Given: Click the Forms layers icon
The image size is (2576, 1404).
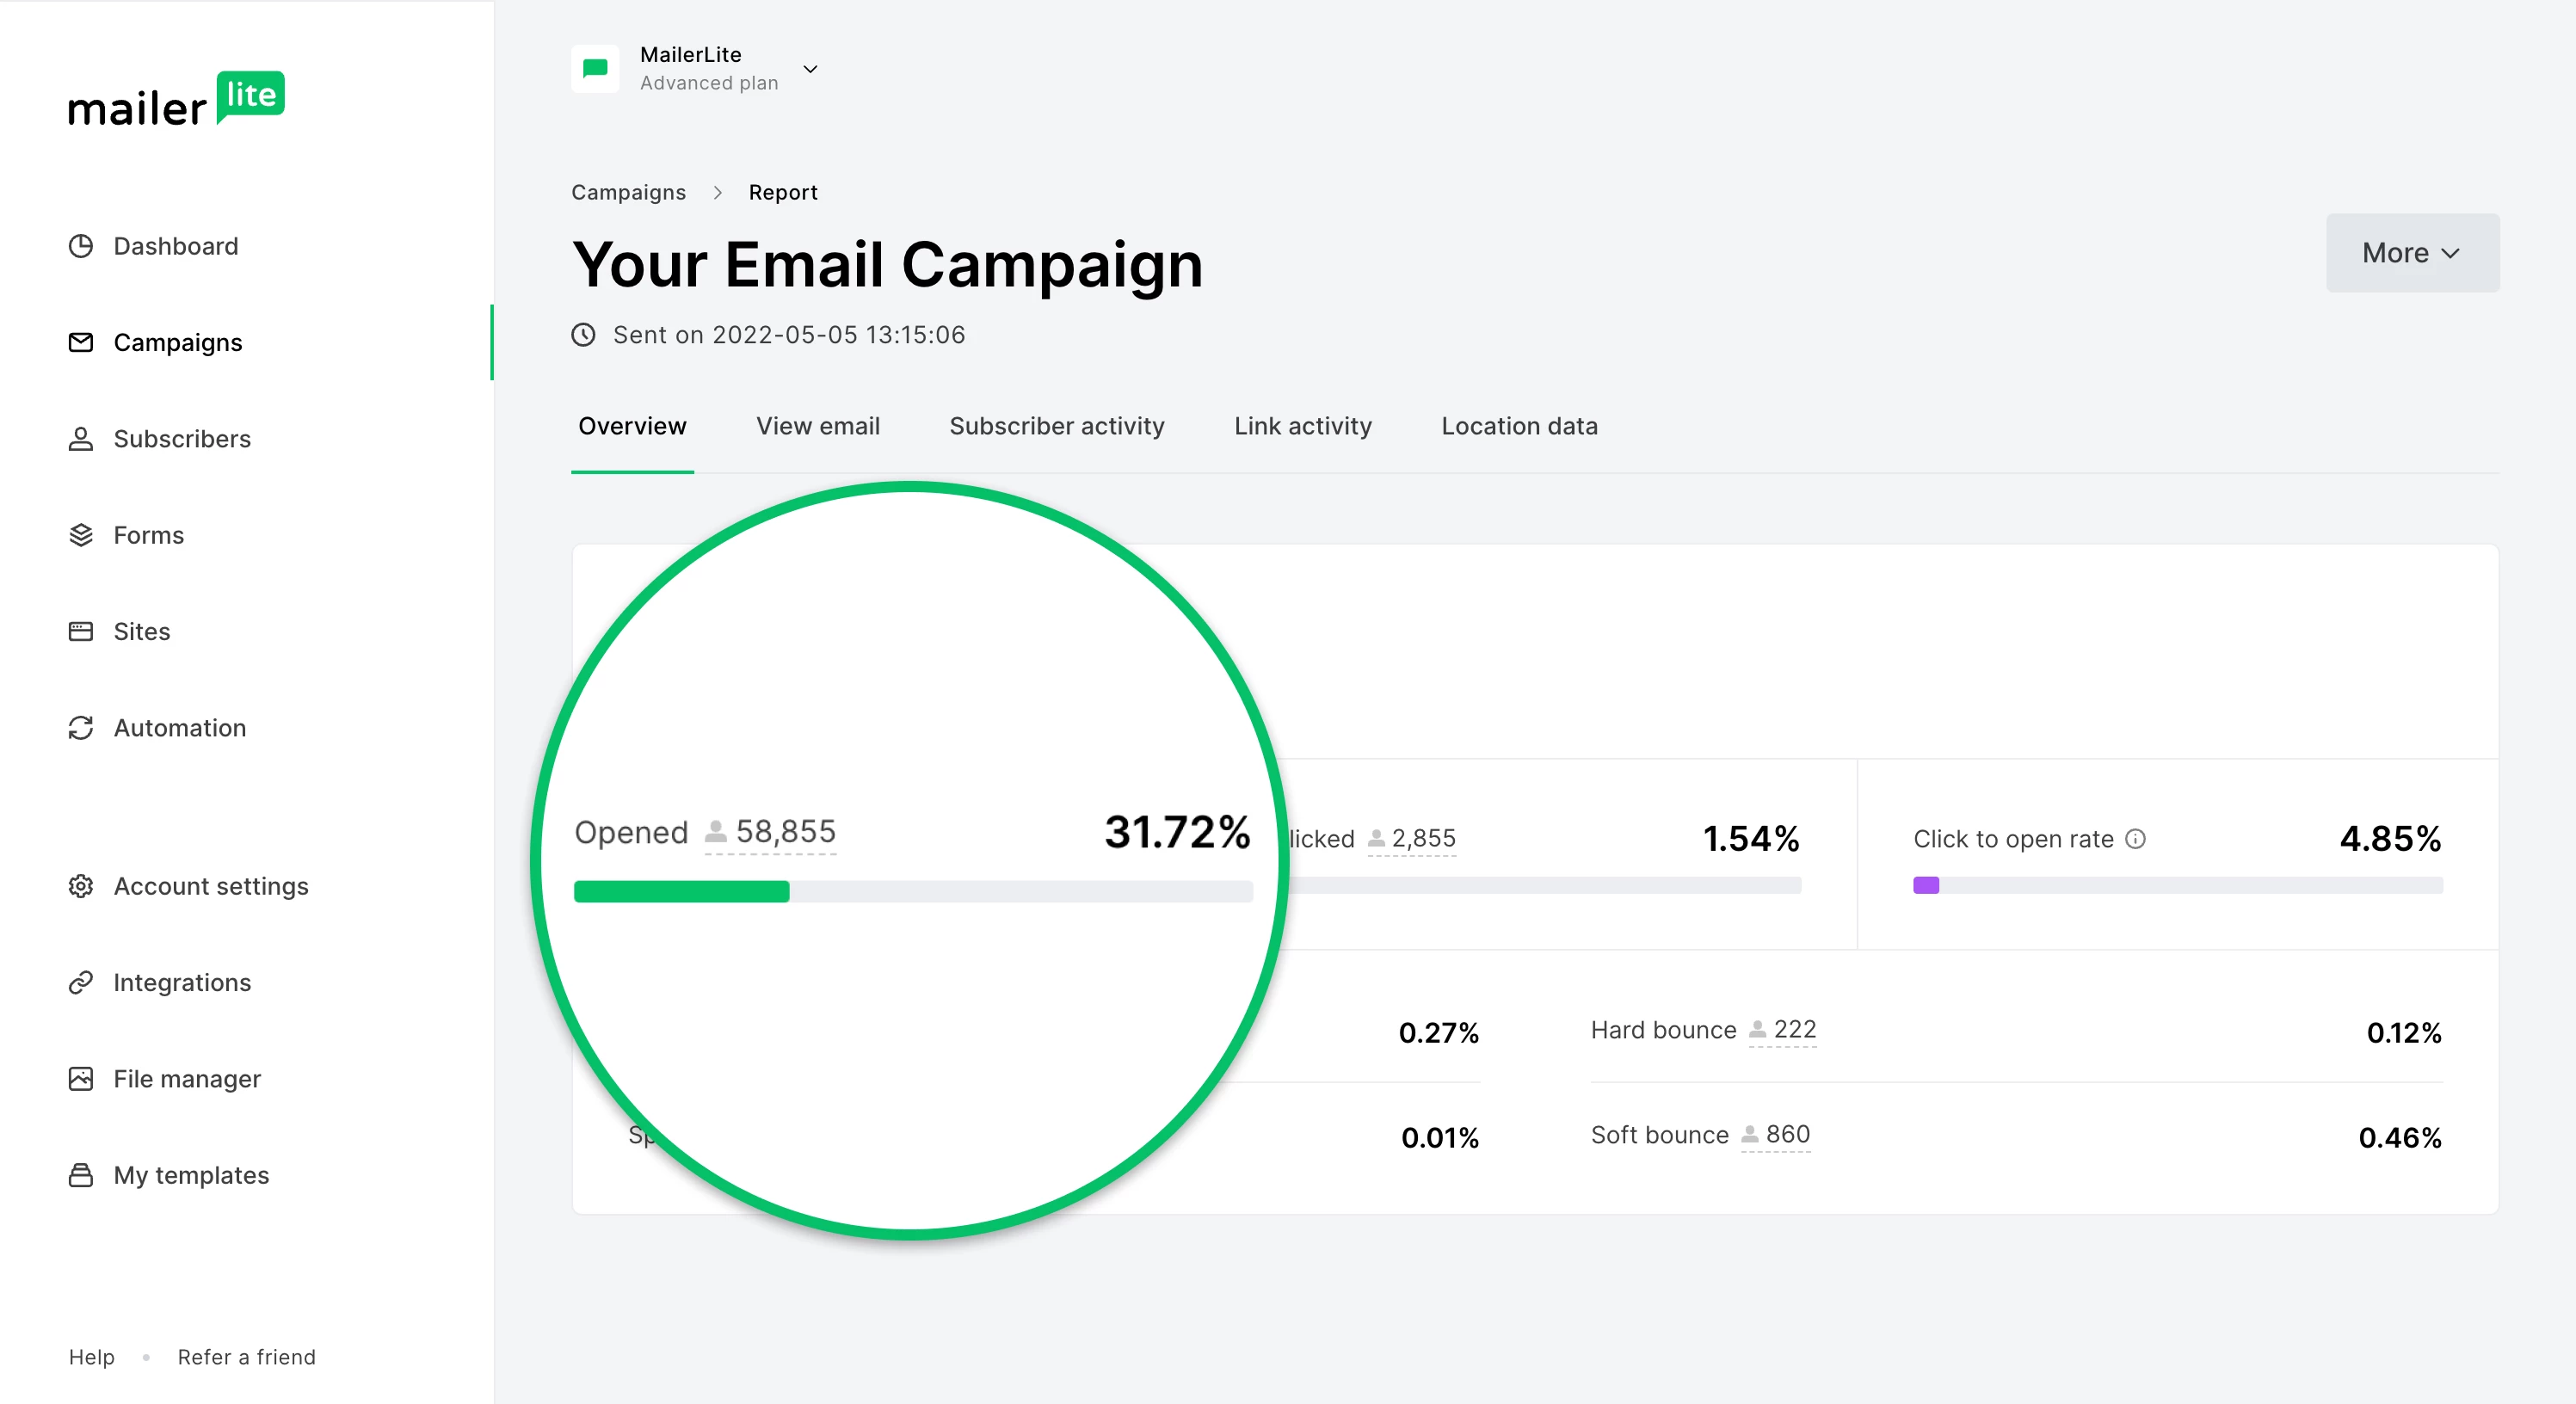Looking at the screenshot, I should click(x=81, y=535).
